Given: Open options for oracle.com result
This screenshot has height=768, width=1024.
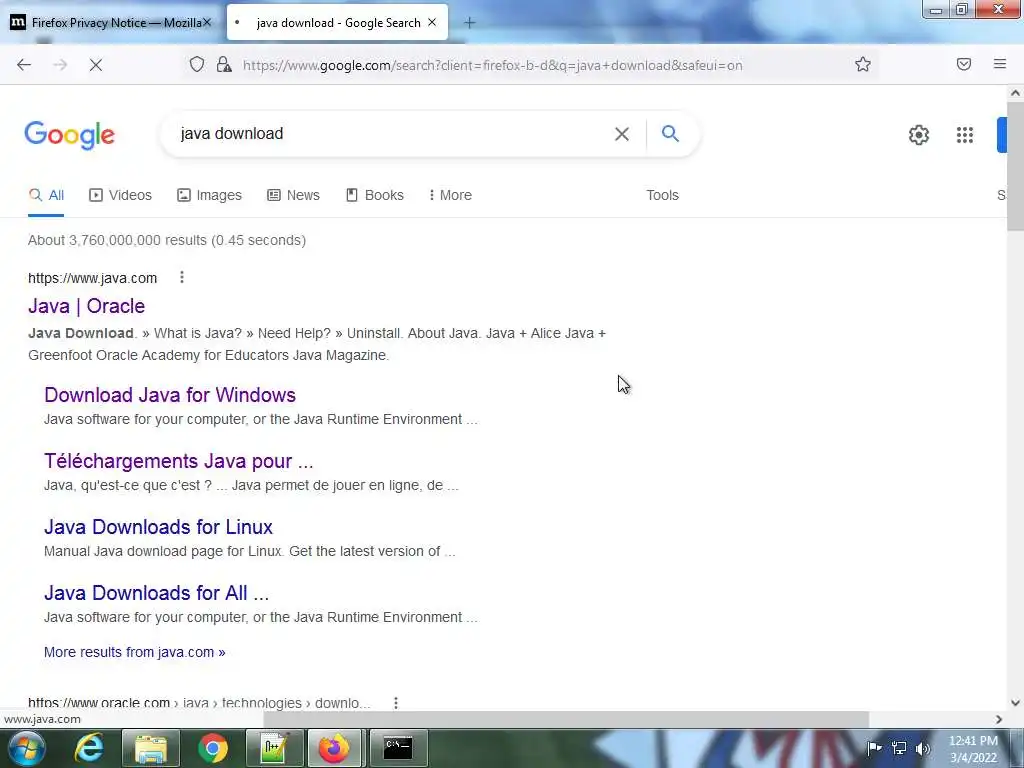Looking at the screenshot, I should [396, 703].
